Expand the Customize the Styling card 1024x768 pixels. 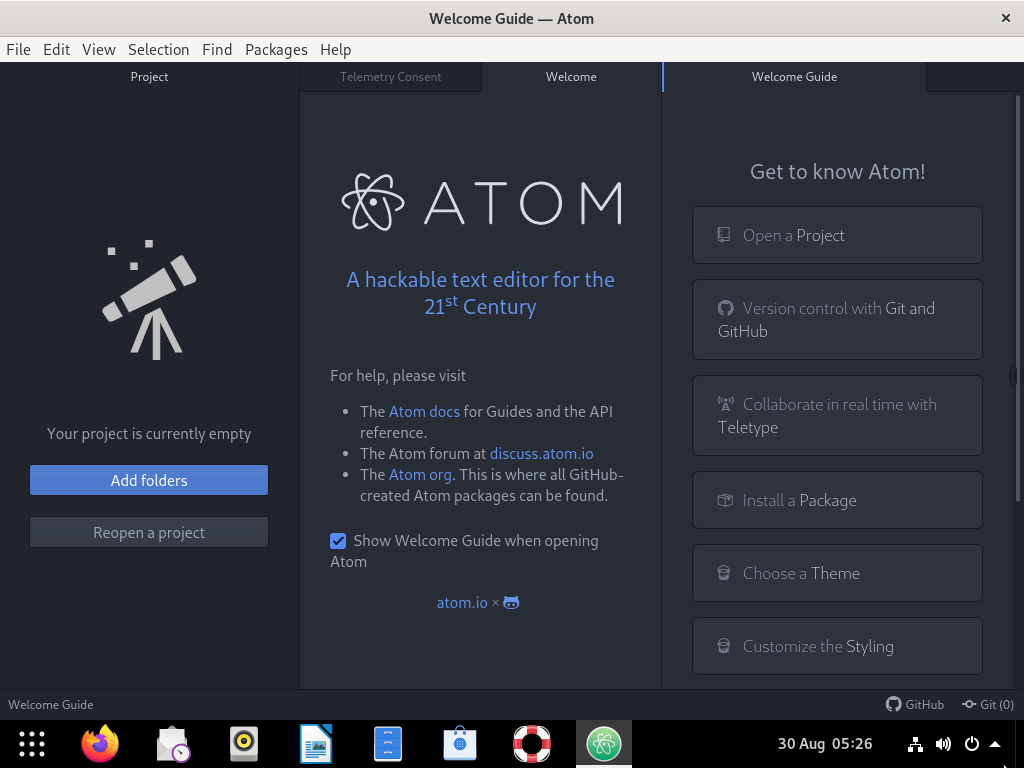[x=837, y=647]
